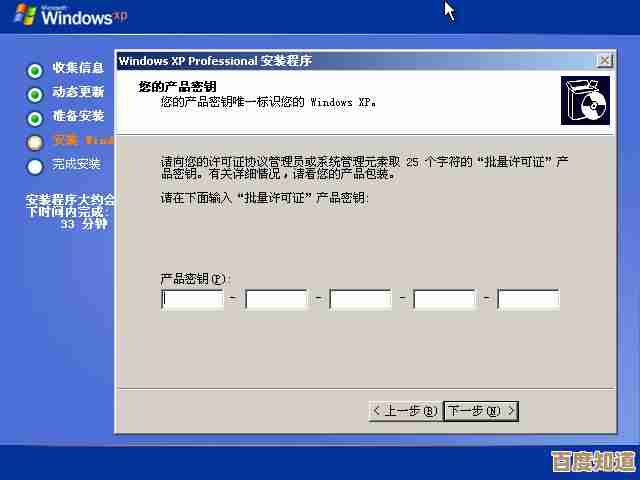
Task: Click the 动态更新 step label
Action: tap(78, 92)
